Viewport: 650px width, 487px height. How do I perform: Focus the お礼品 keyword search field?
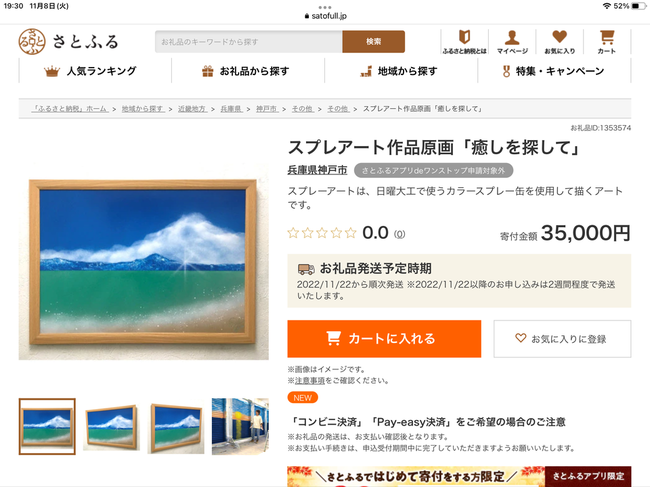249,41
